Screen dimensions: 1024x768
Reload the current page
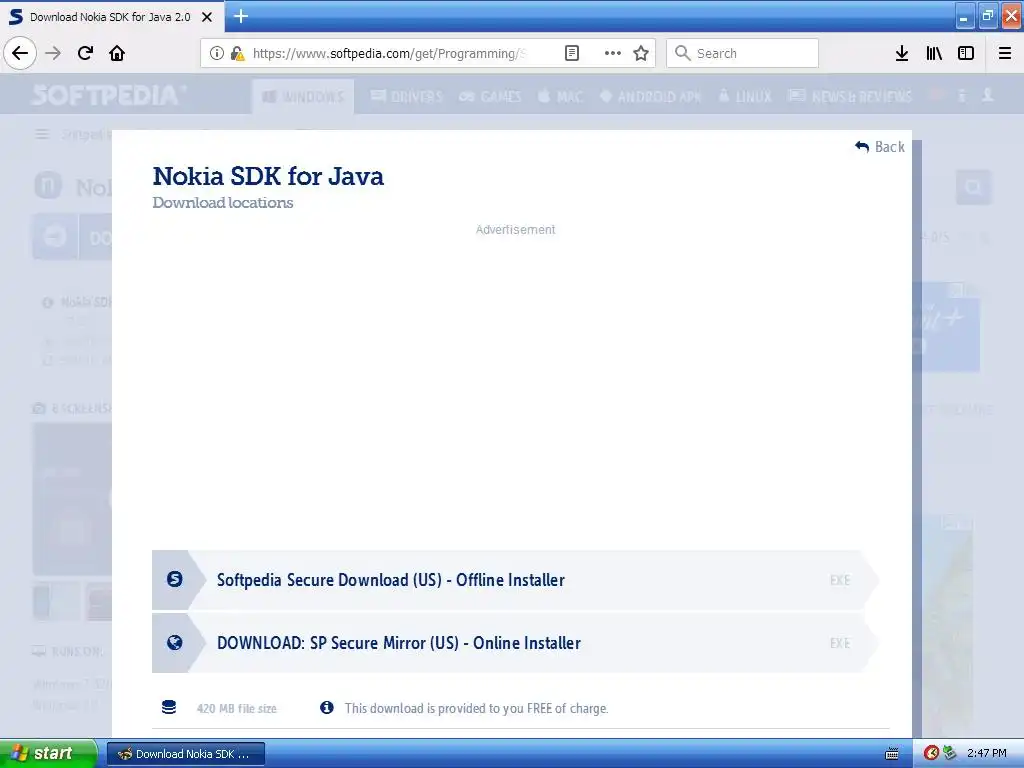tap(85, 53)
